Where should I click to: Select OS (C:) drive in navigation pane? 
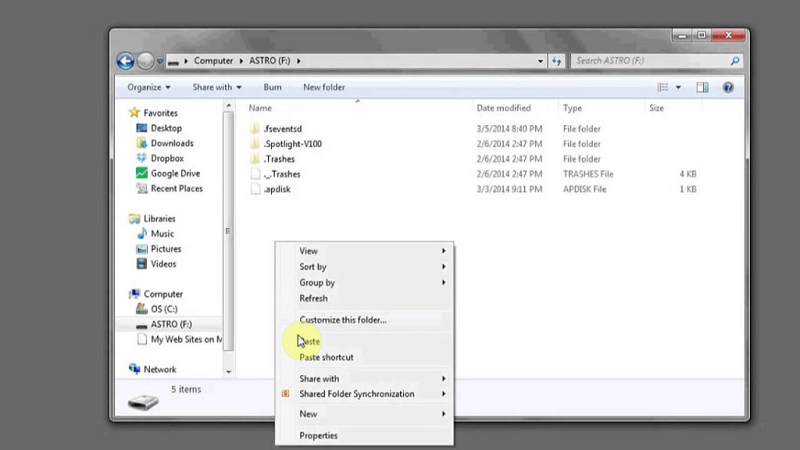(163, 309)
